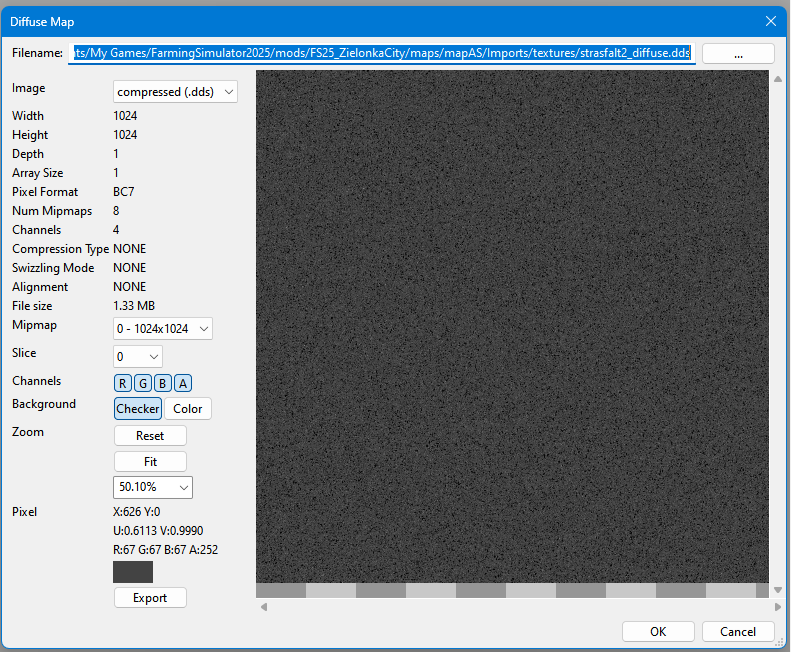Click the Pixel Format value BC7
791x652 pixels.
tap(124, 192)
